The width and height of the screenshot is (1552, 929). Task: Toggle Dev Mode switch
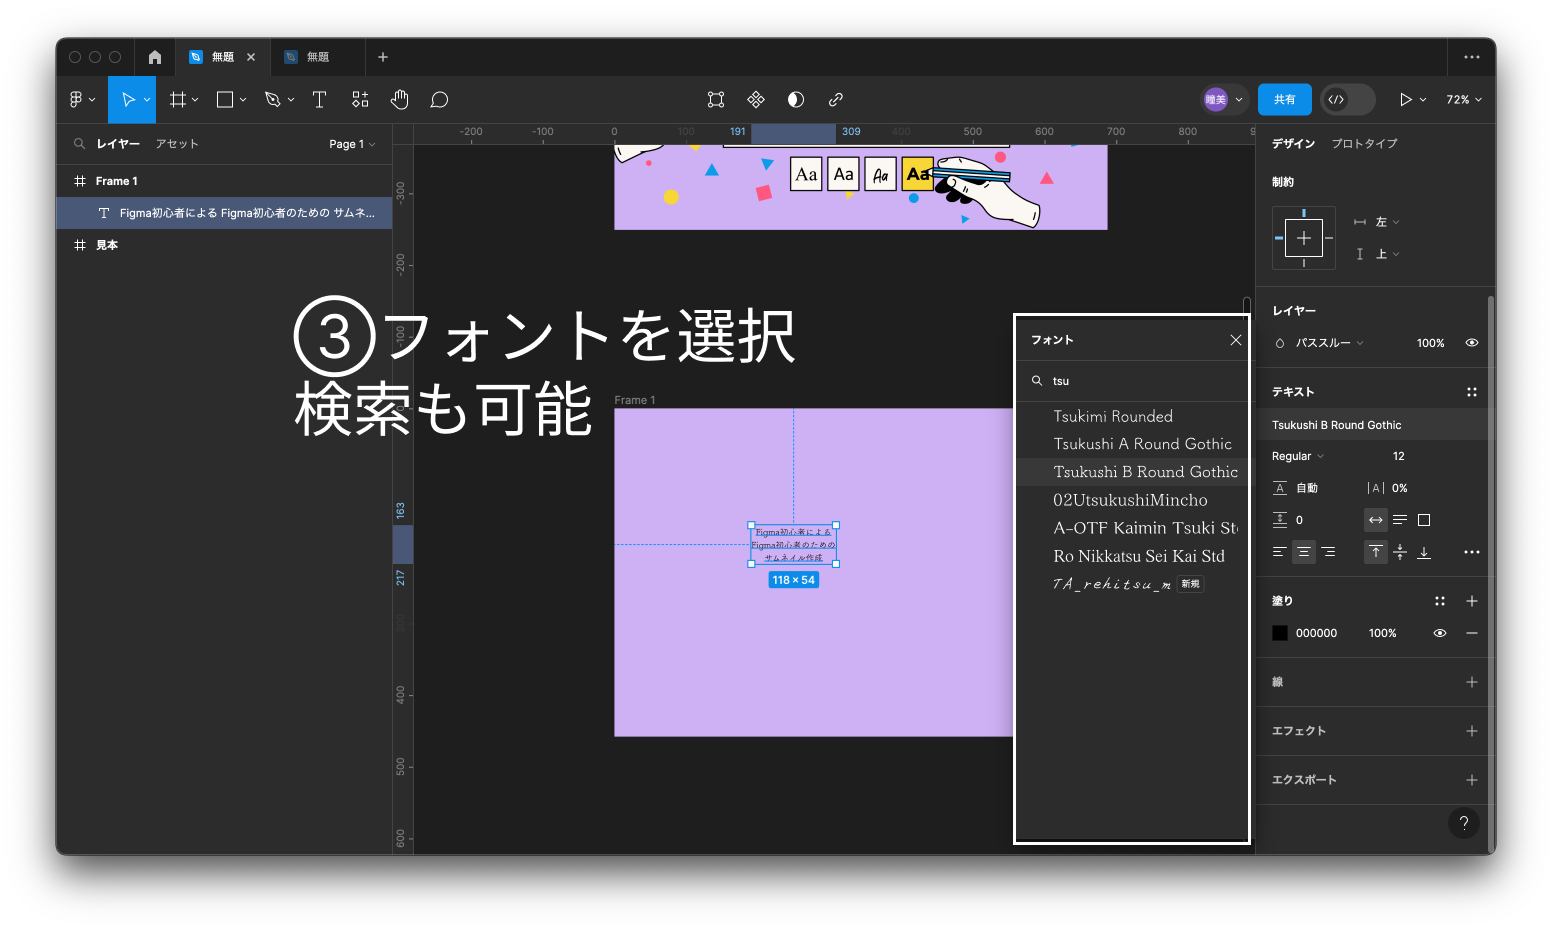click(x=1347, y=100)
